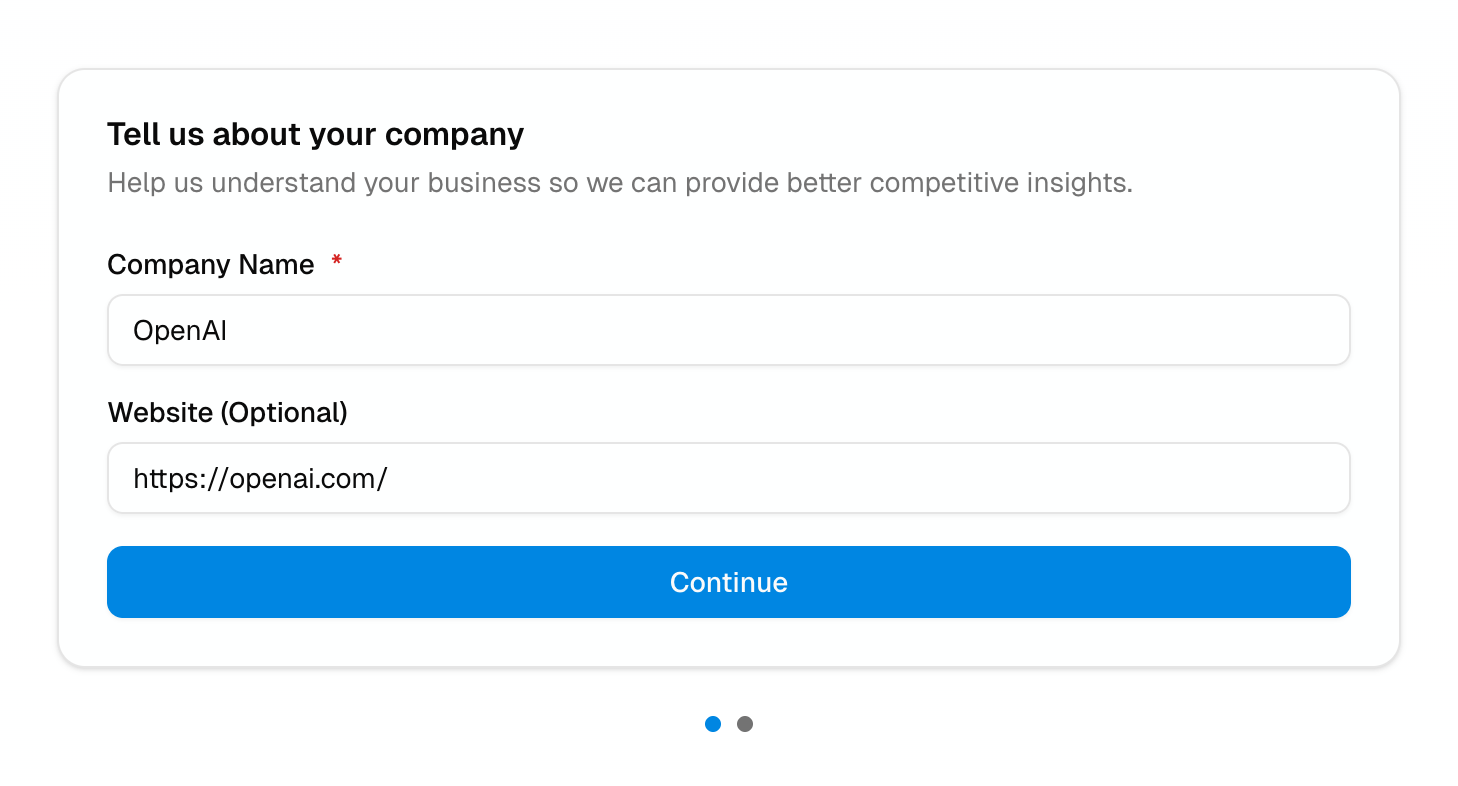Advance using the second carousel indicator
This screenshot has height=786, width=1458.
click(x=745, y=723)
